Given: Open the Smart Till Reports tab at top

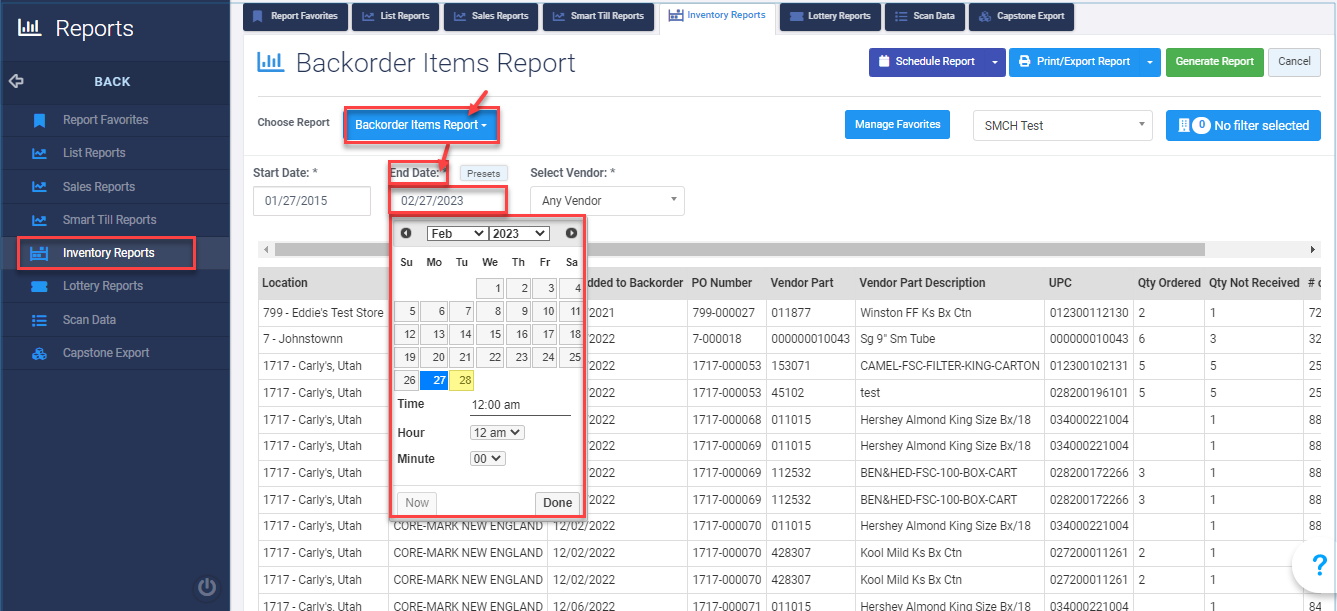Looking at the screenshot, I should 598,16.
